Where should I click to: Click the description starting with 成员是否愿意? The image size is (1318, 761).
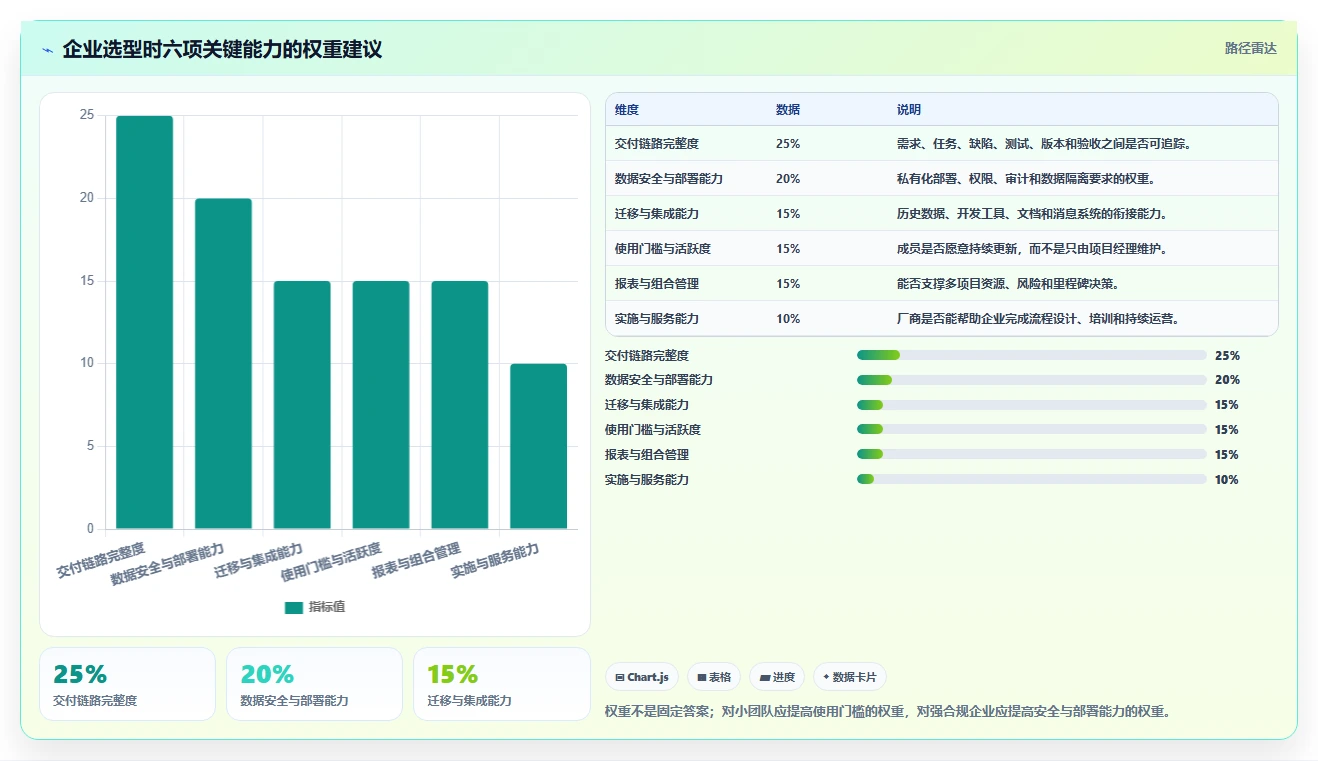(x=1032, y=249)
